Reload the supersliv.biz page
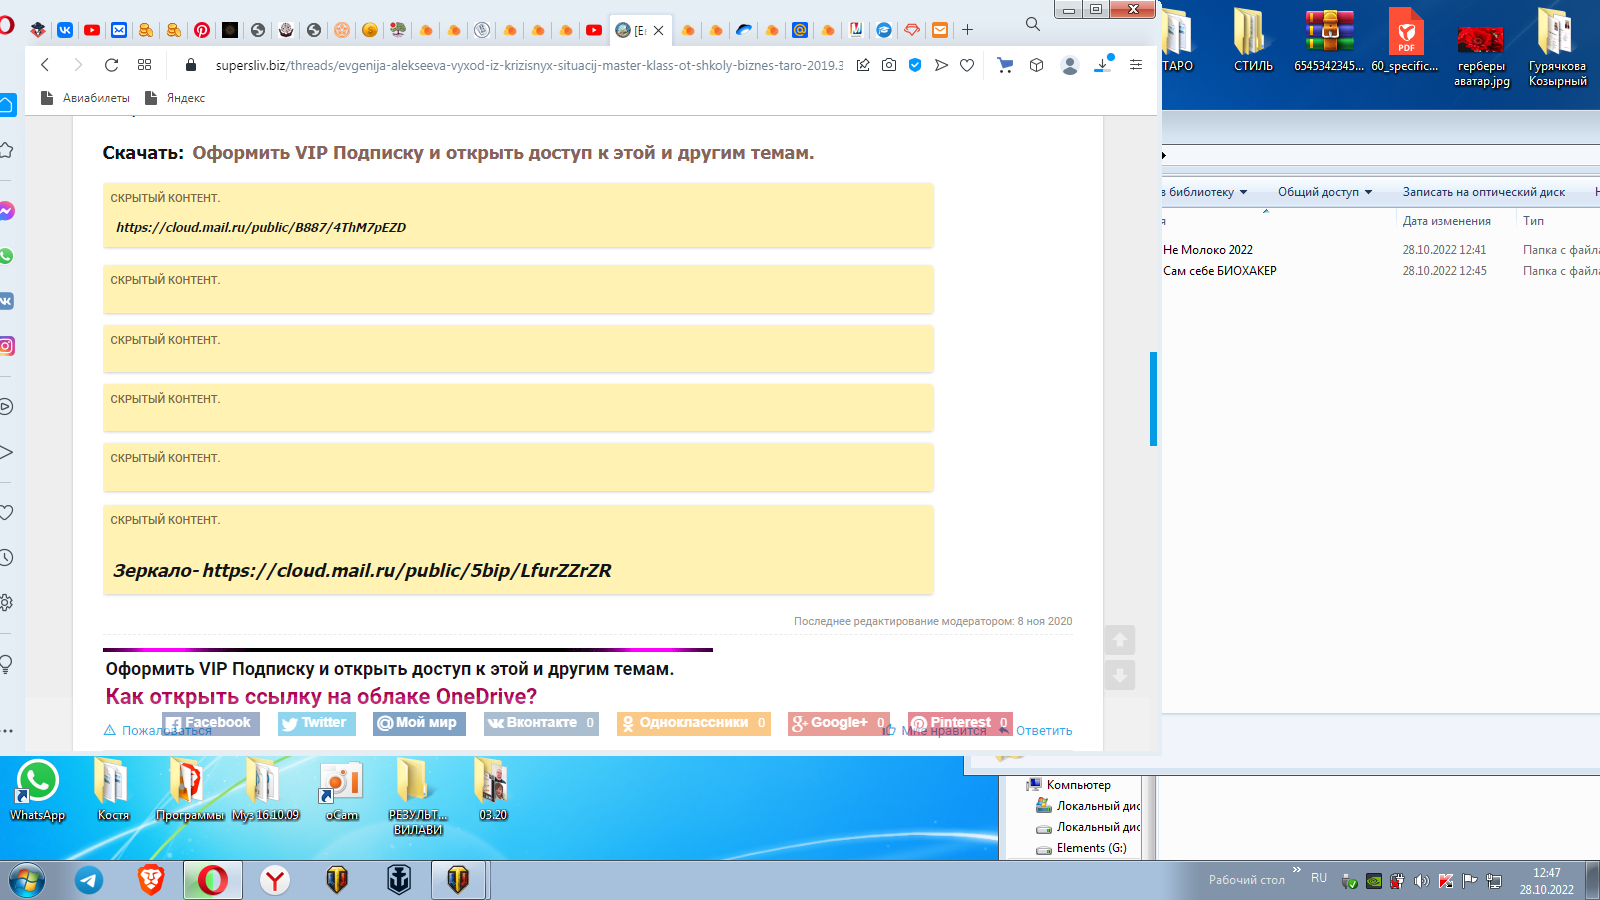1600x900 pixels. [x=111, y=65]
